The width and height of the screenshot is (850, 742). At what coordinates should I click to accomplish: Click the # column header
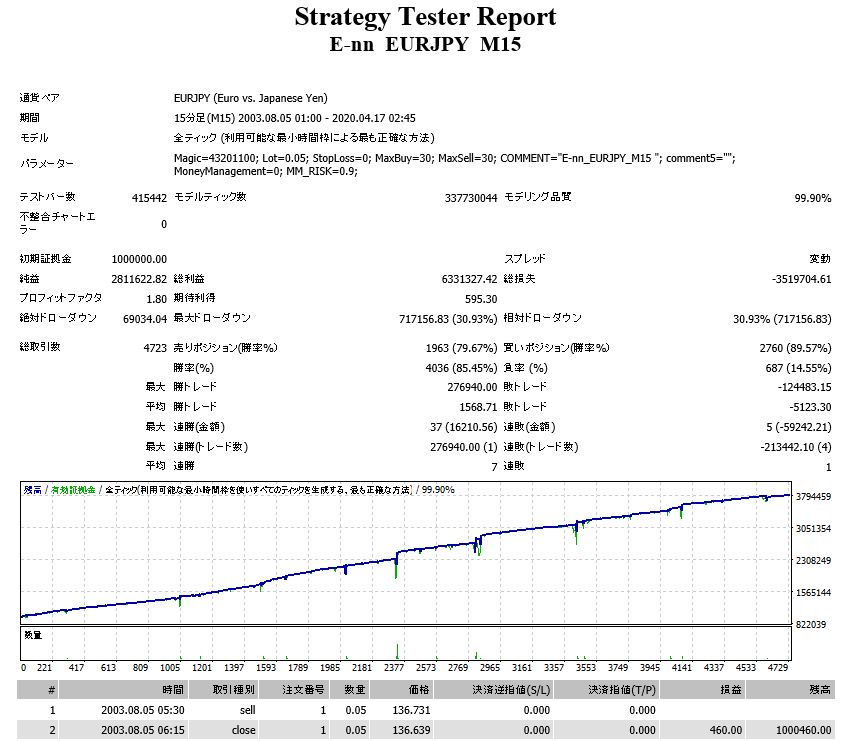[x=37, y=689]
